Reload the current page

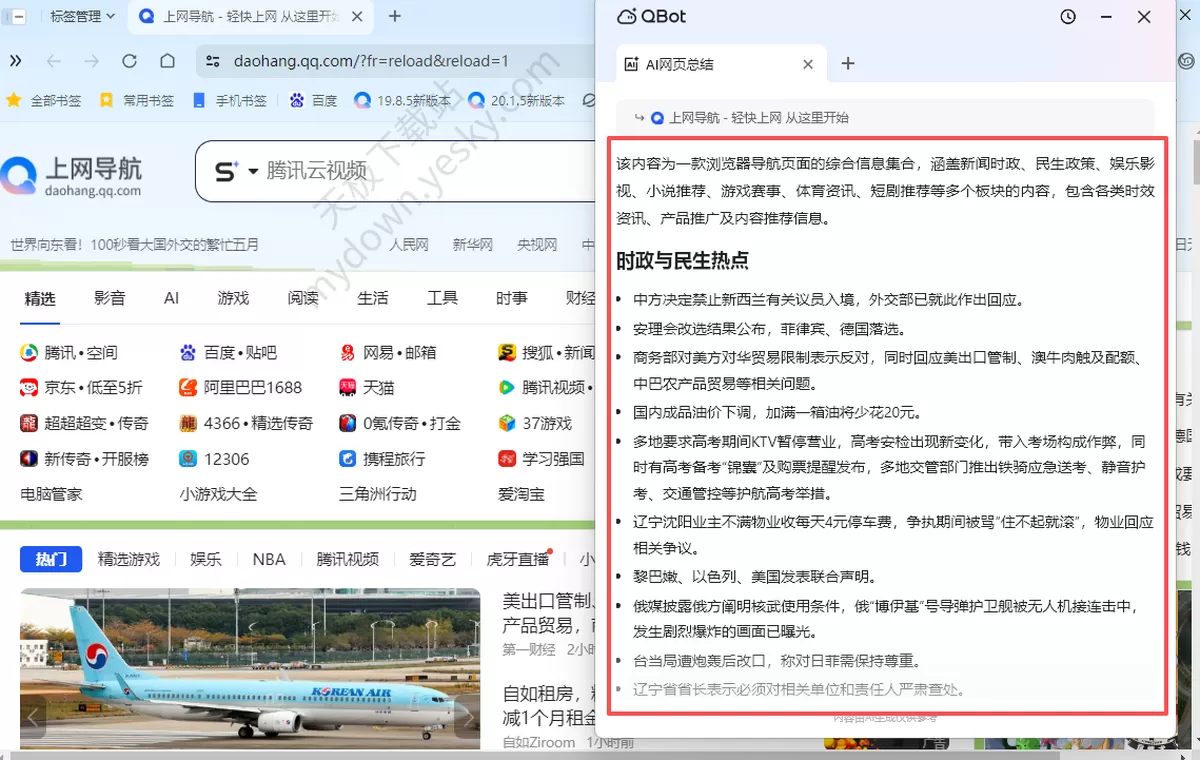[x=129, y=61]
